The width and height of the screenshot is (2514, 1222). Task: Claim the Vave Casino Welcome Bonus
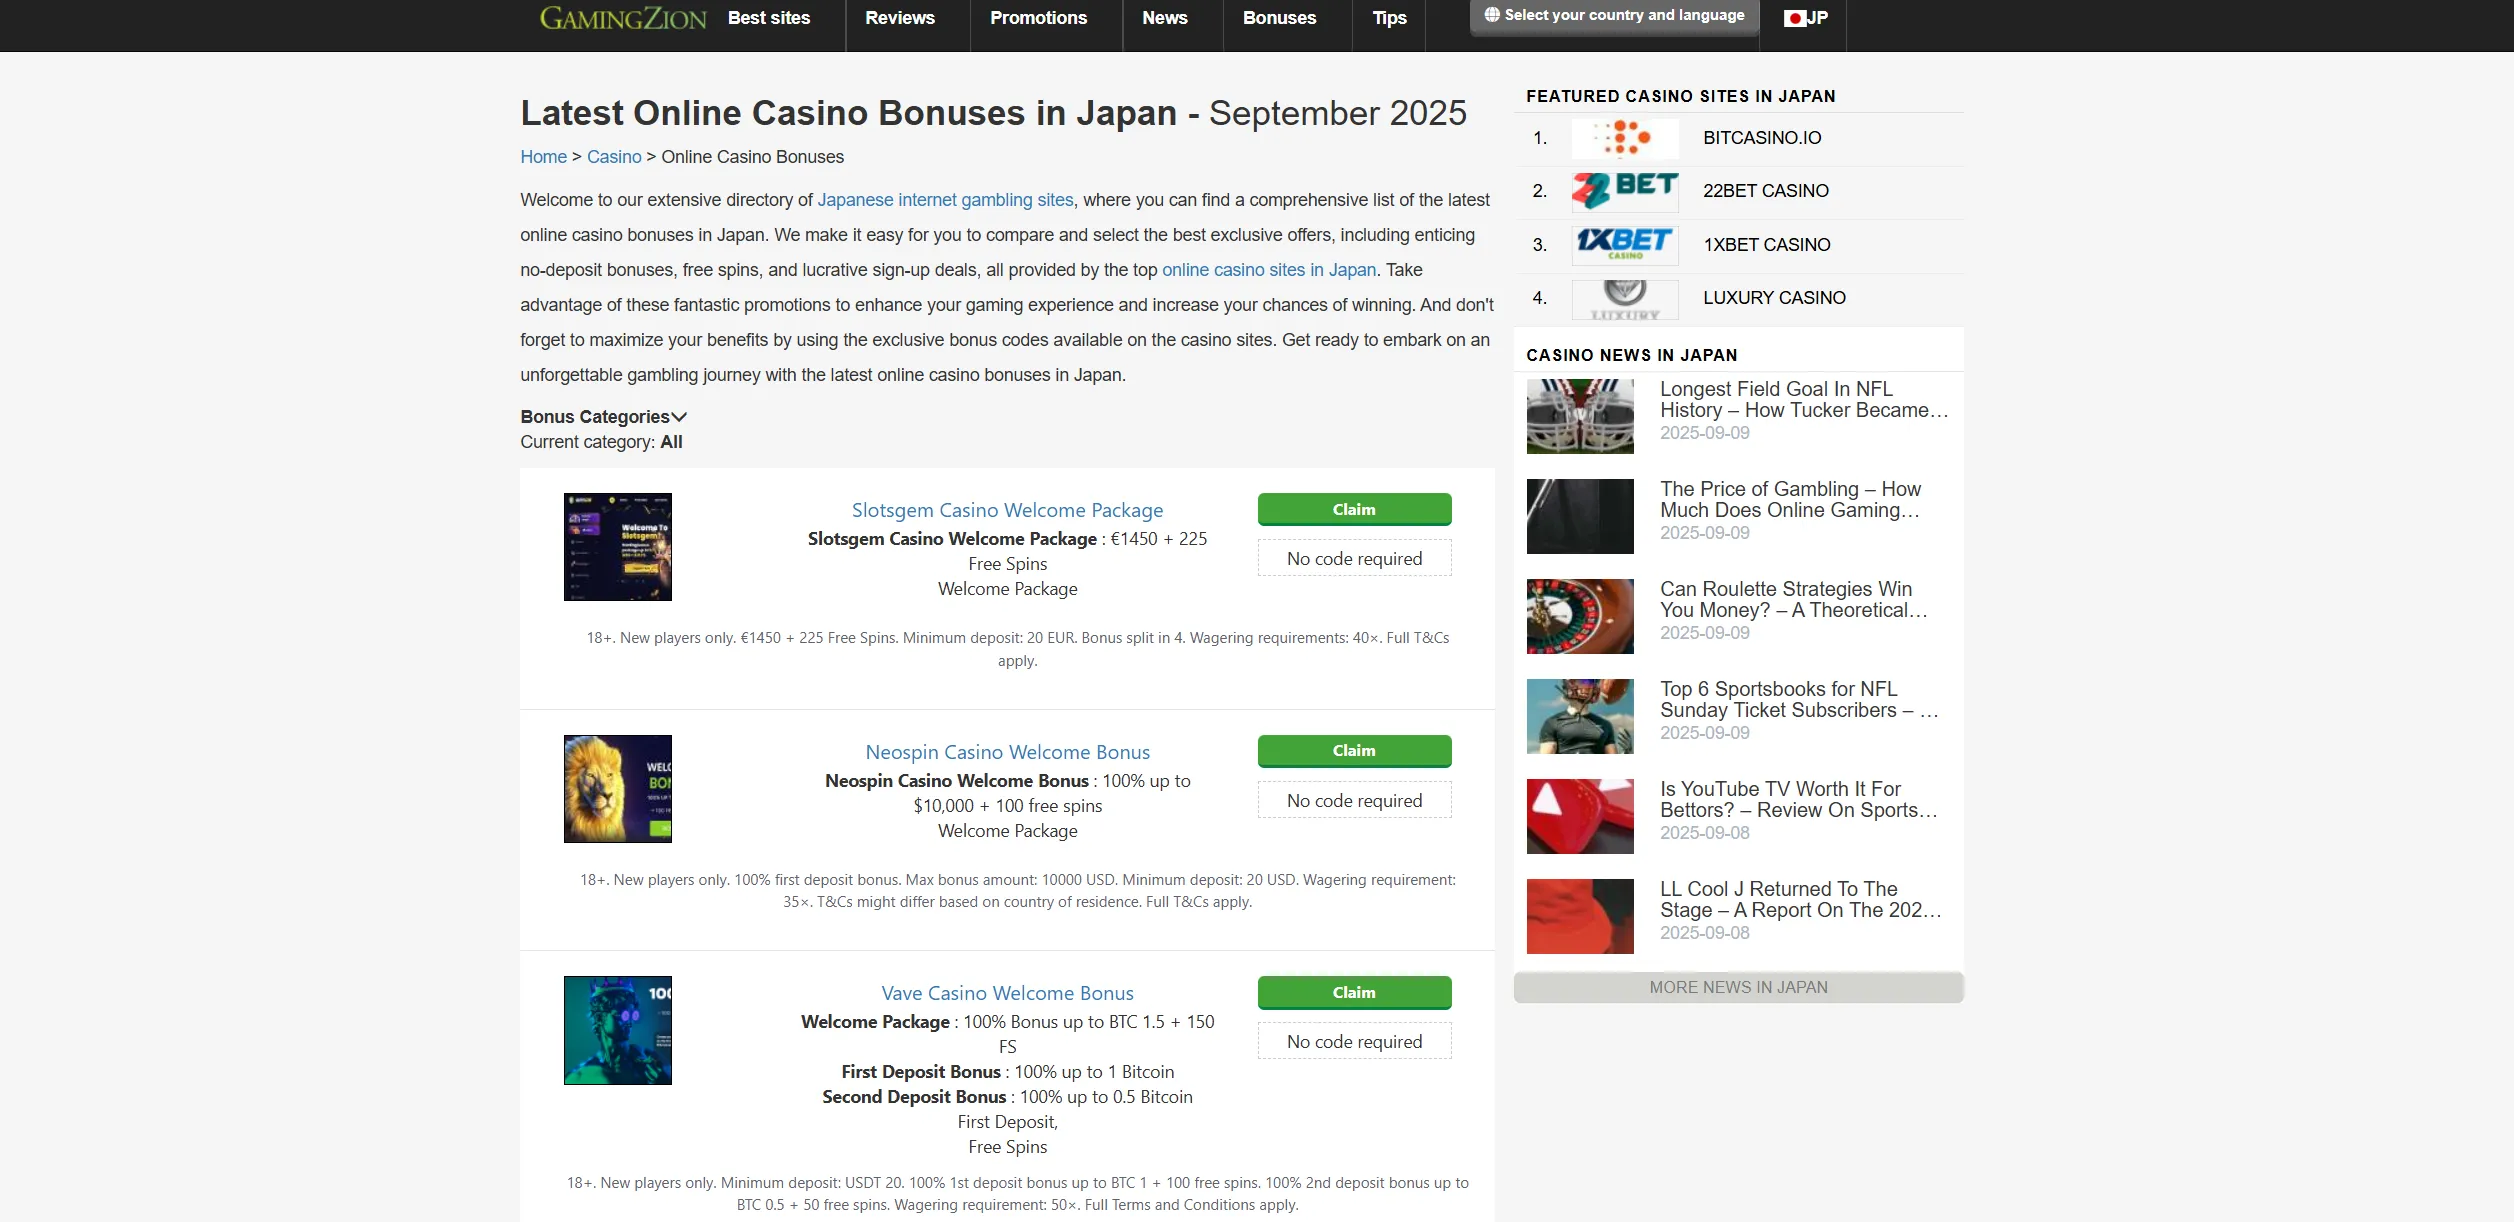[1354, 992]
